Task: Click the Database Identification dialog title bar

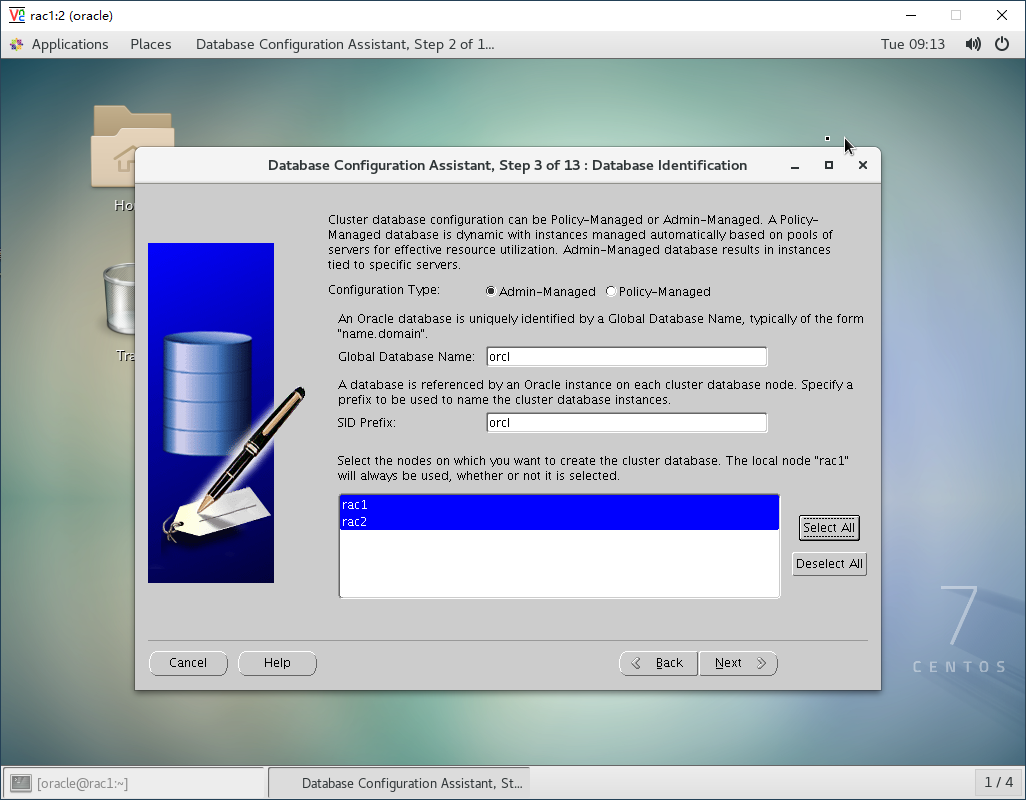Action: coord(507,165)
